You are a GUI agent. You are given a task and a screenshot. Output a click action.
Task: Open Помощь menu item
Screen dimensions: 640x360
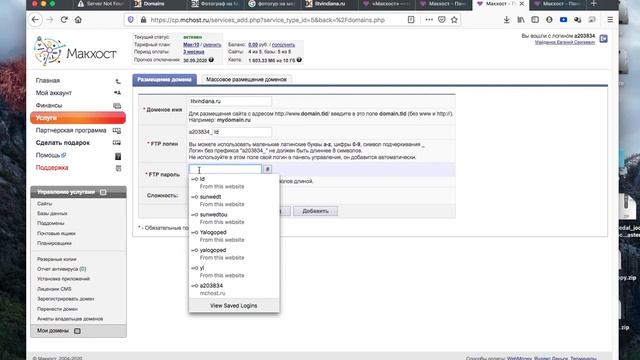[48, 155]
